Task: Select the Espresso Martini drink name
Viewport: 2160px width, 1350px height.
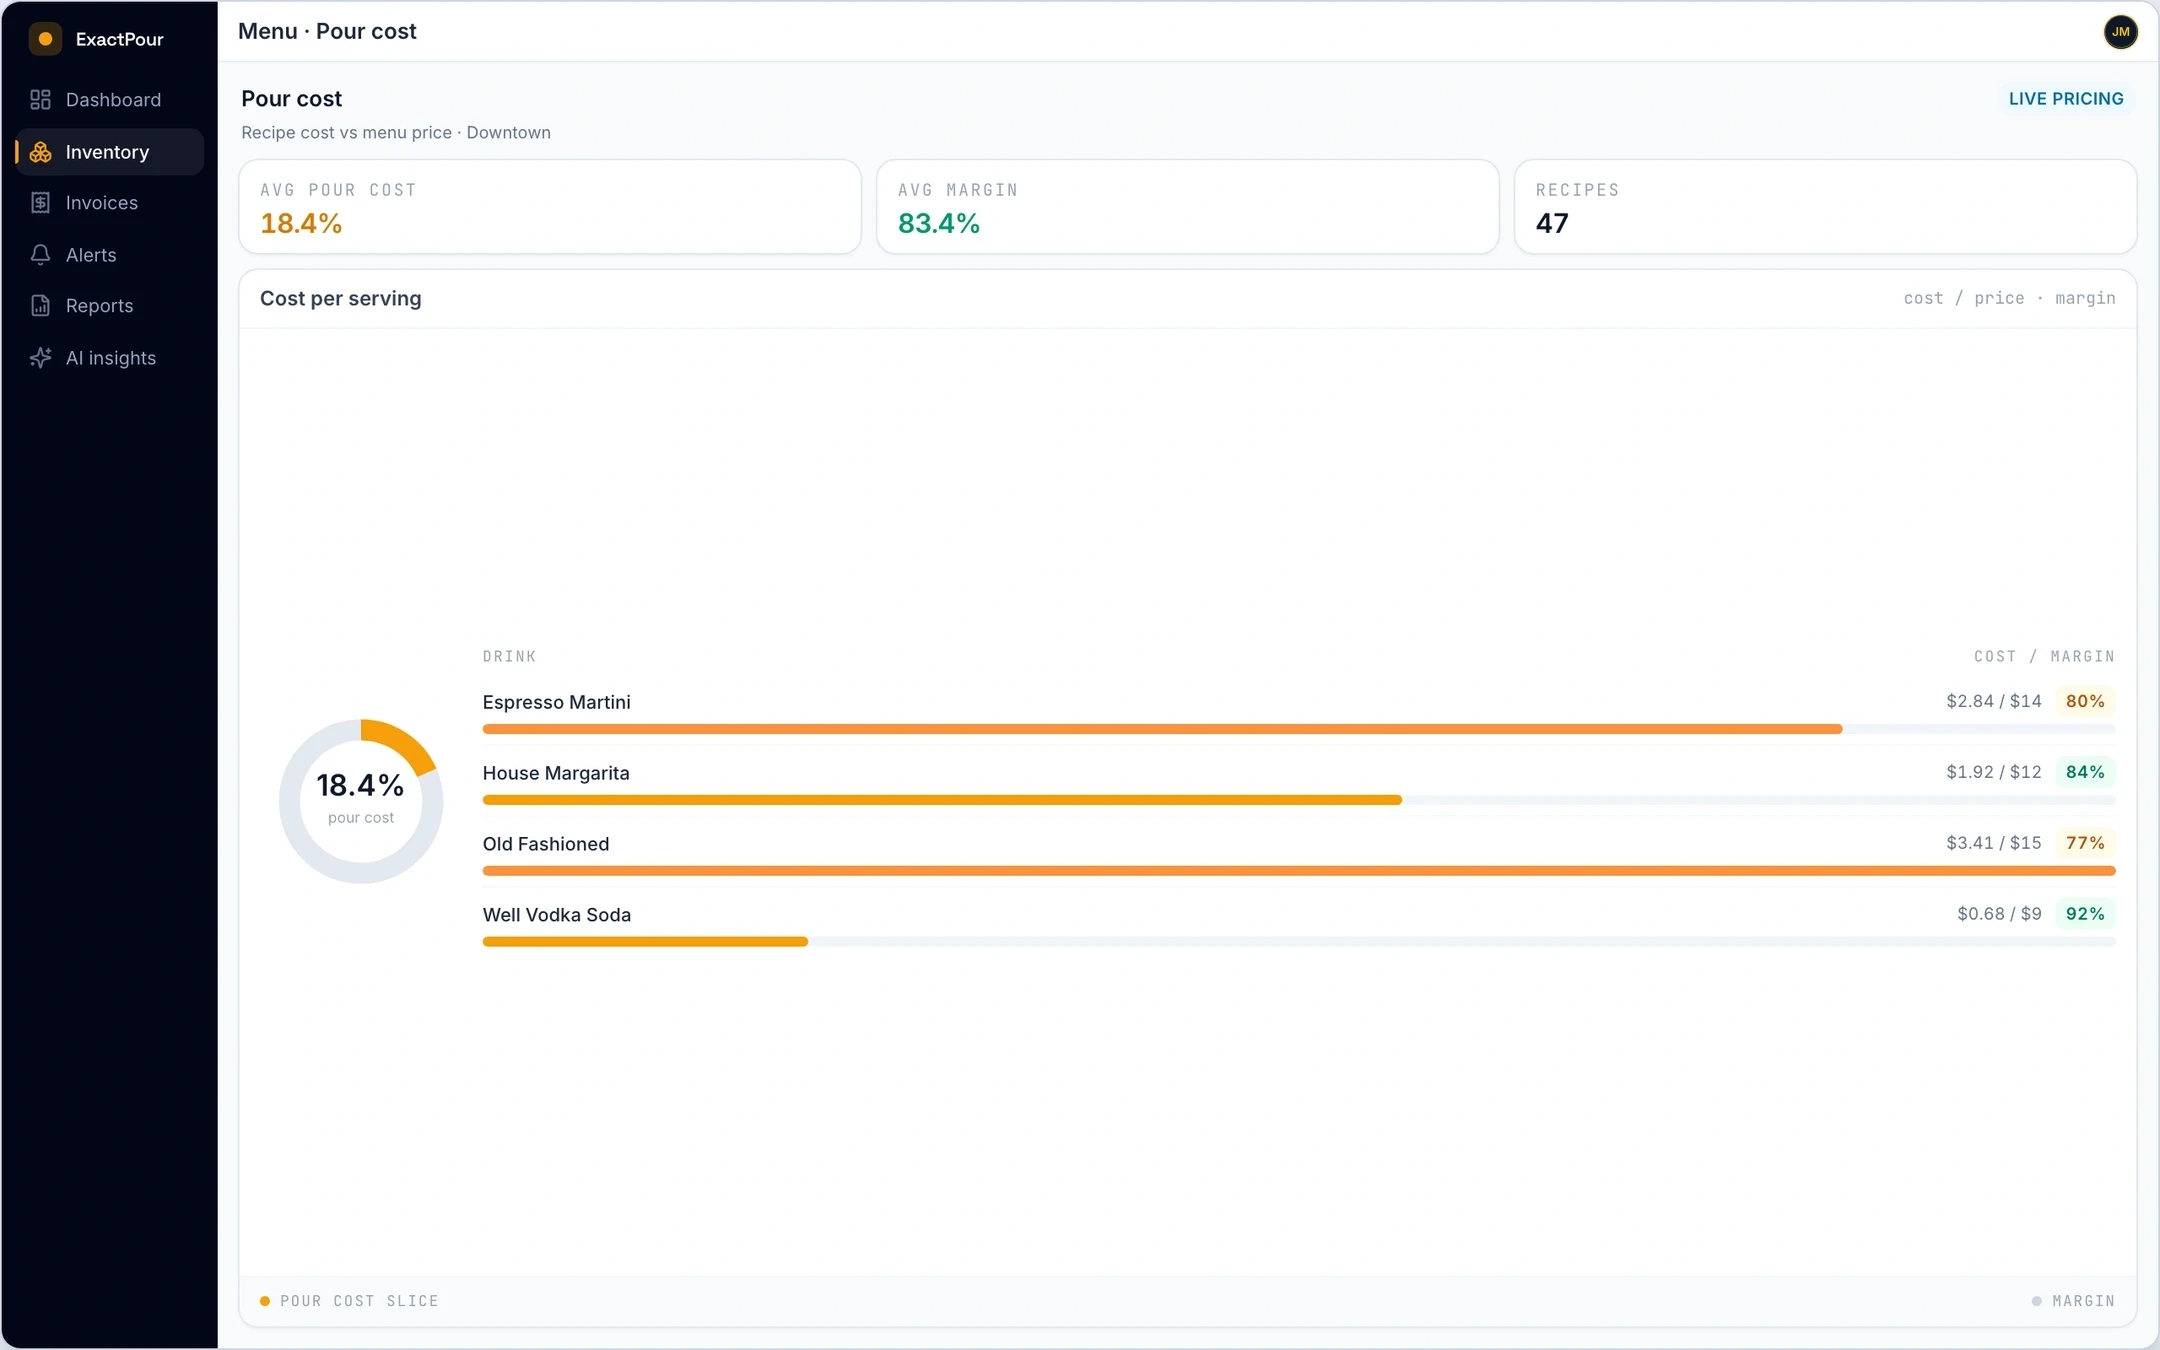Action: point(557,702)
